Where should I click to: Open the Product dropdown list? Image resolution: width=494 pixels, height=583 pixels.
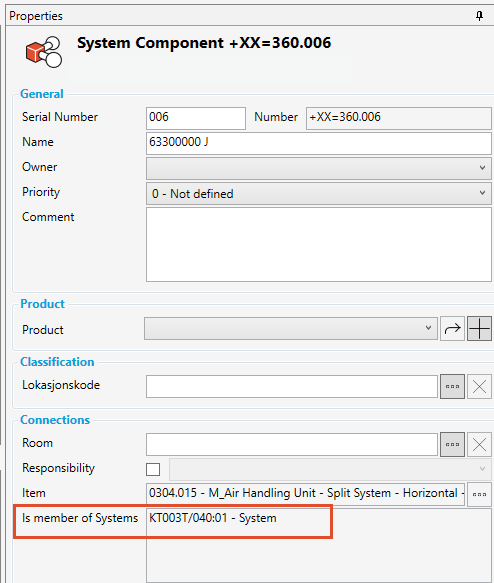[291, 328]
